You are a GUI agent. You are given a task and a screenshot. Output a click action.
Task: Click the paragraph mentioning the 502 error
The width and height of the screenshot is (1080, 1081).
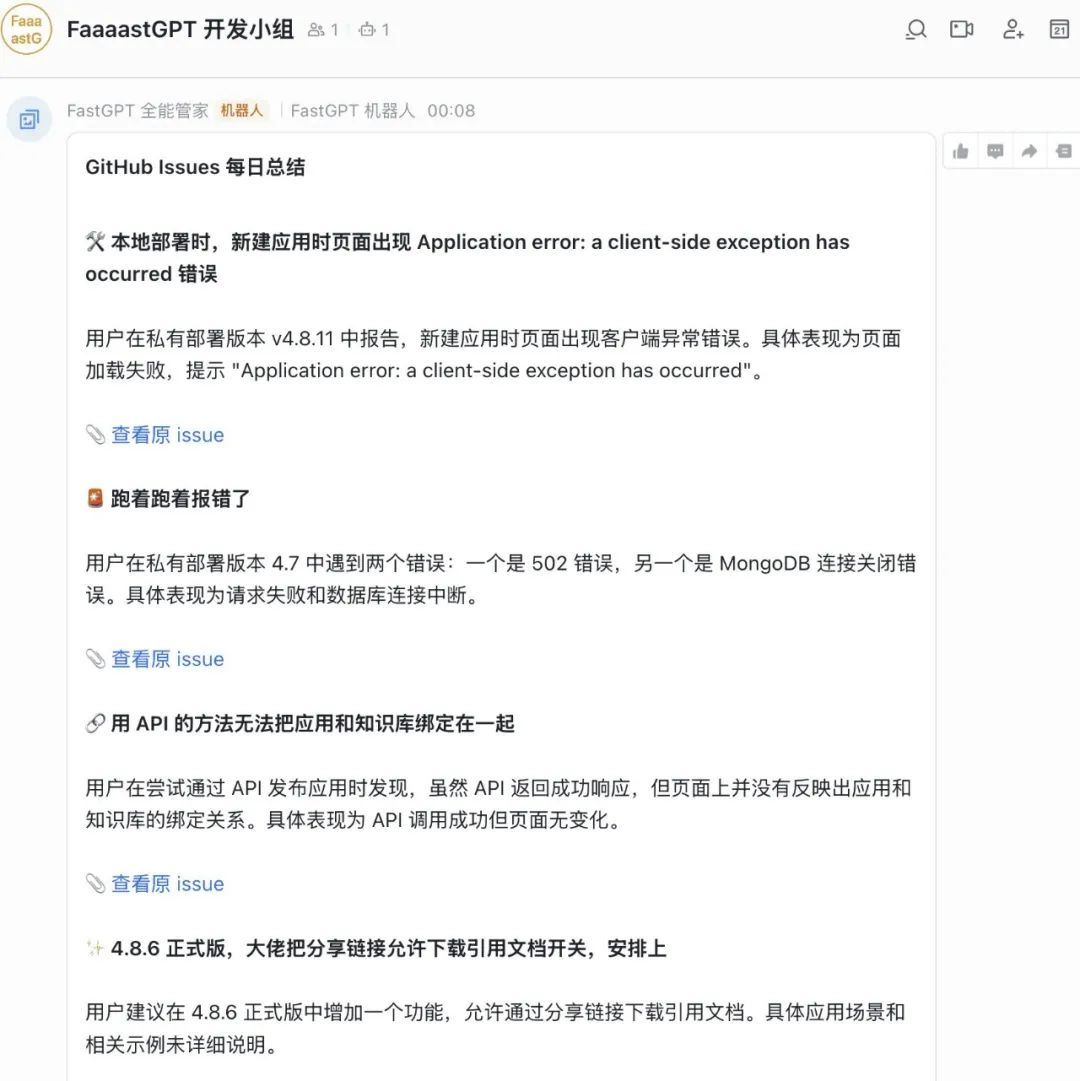pos(500,579)
